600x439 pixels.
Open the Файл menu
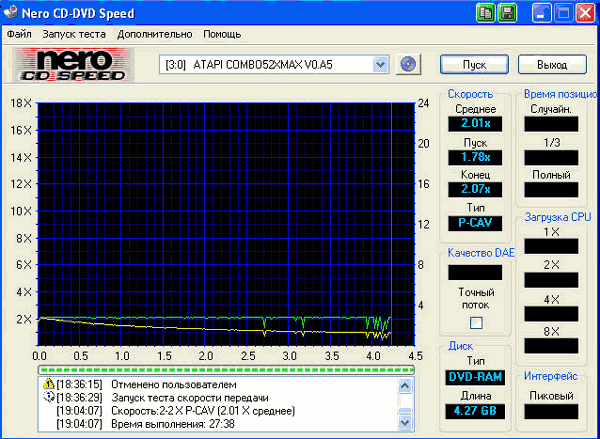pos(19,34)
